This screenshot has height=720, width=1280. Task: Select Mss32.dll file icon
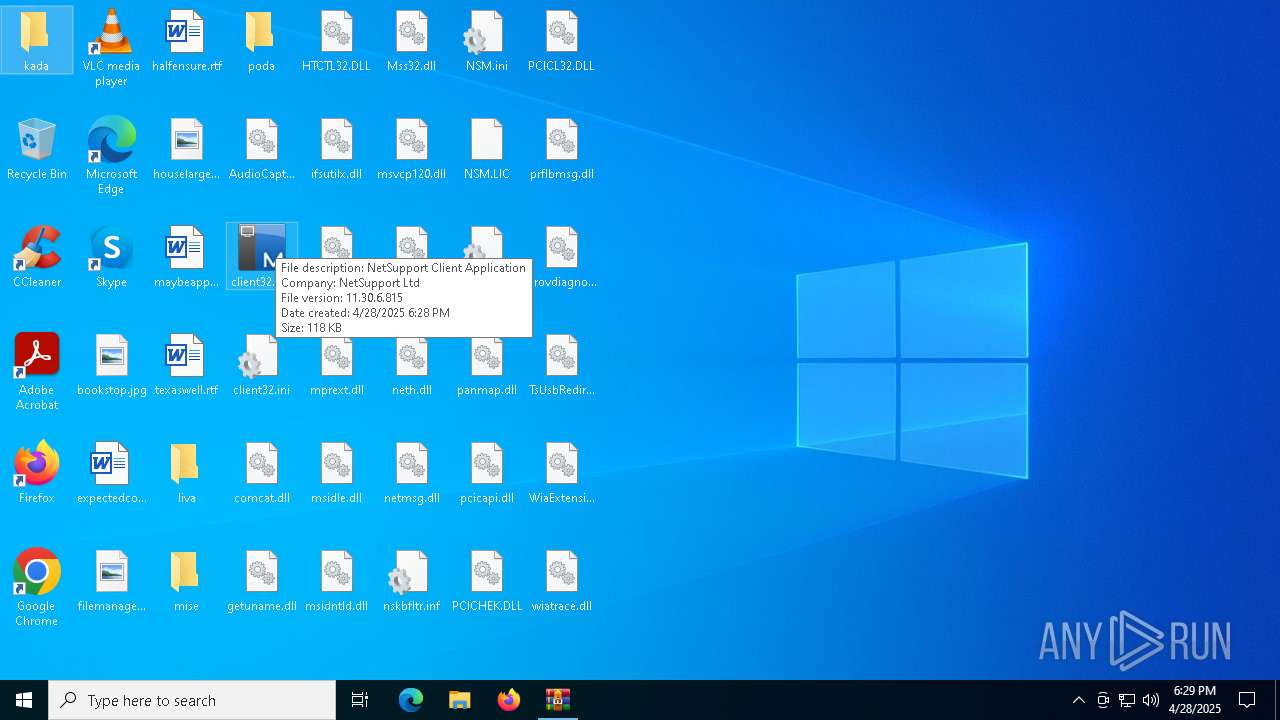point(411,40)
